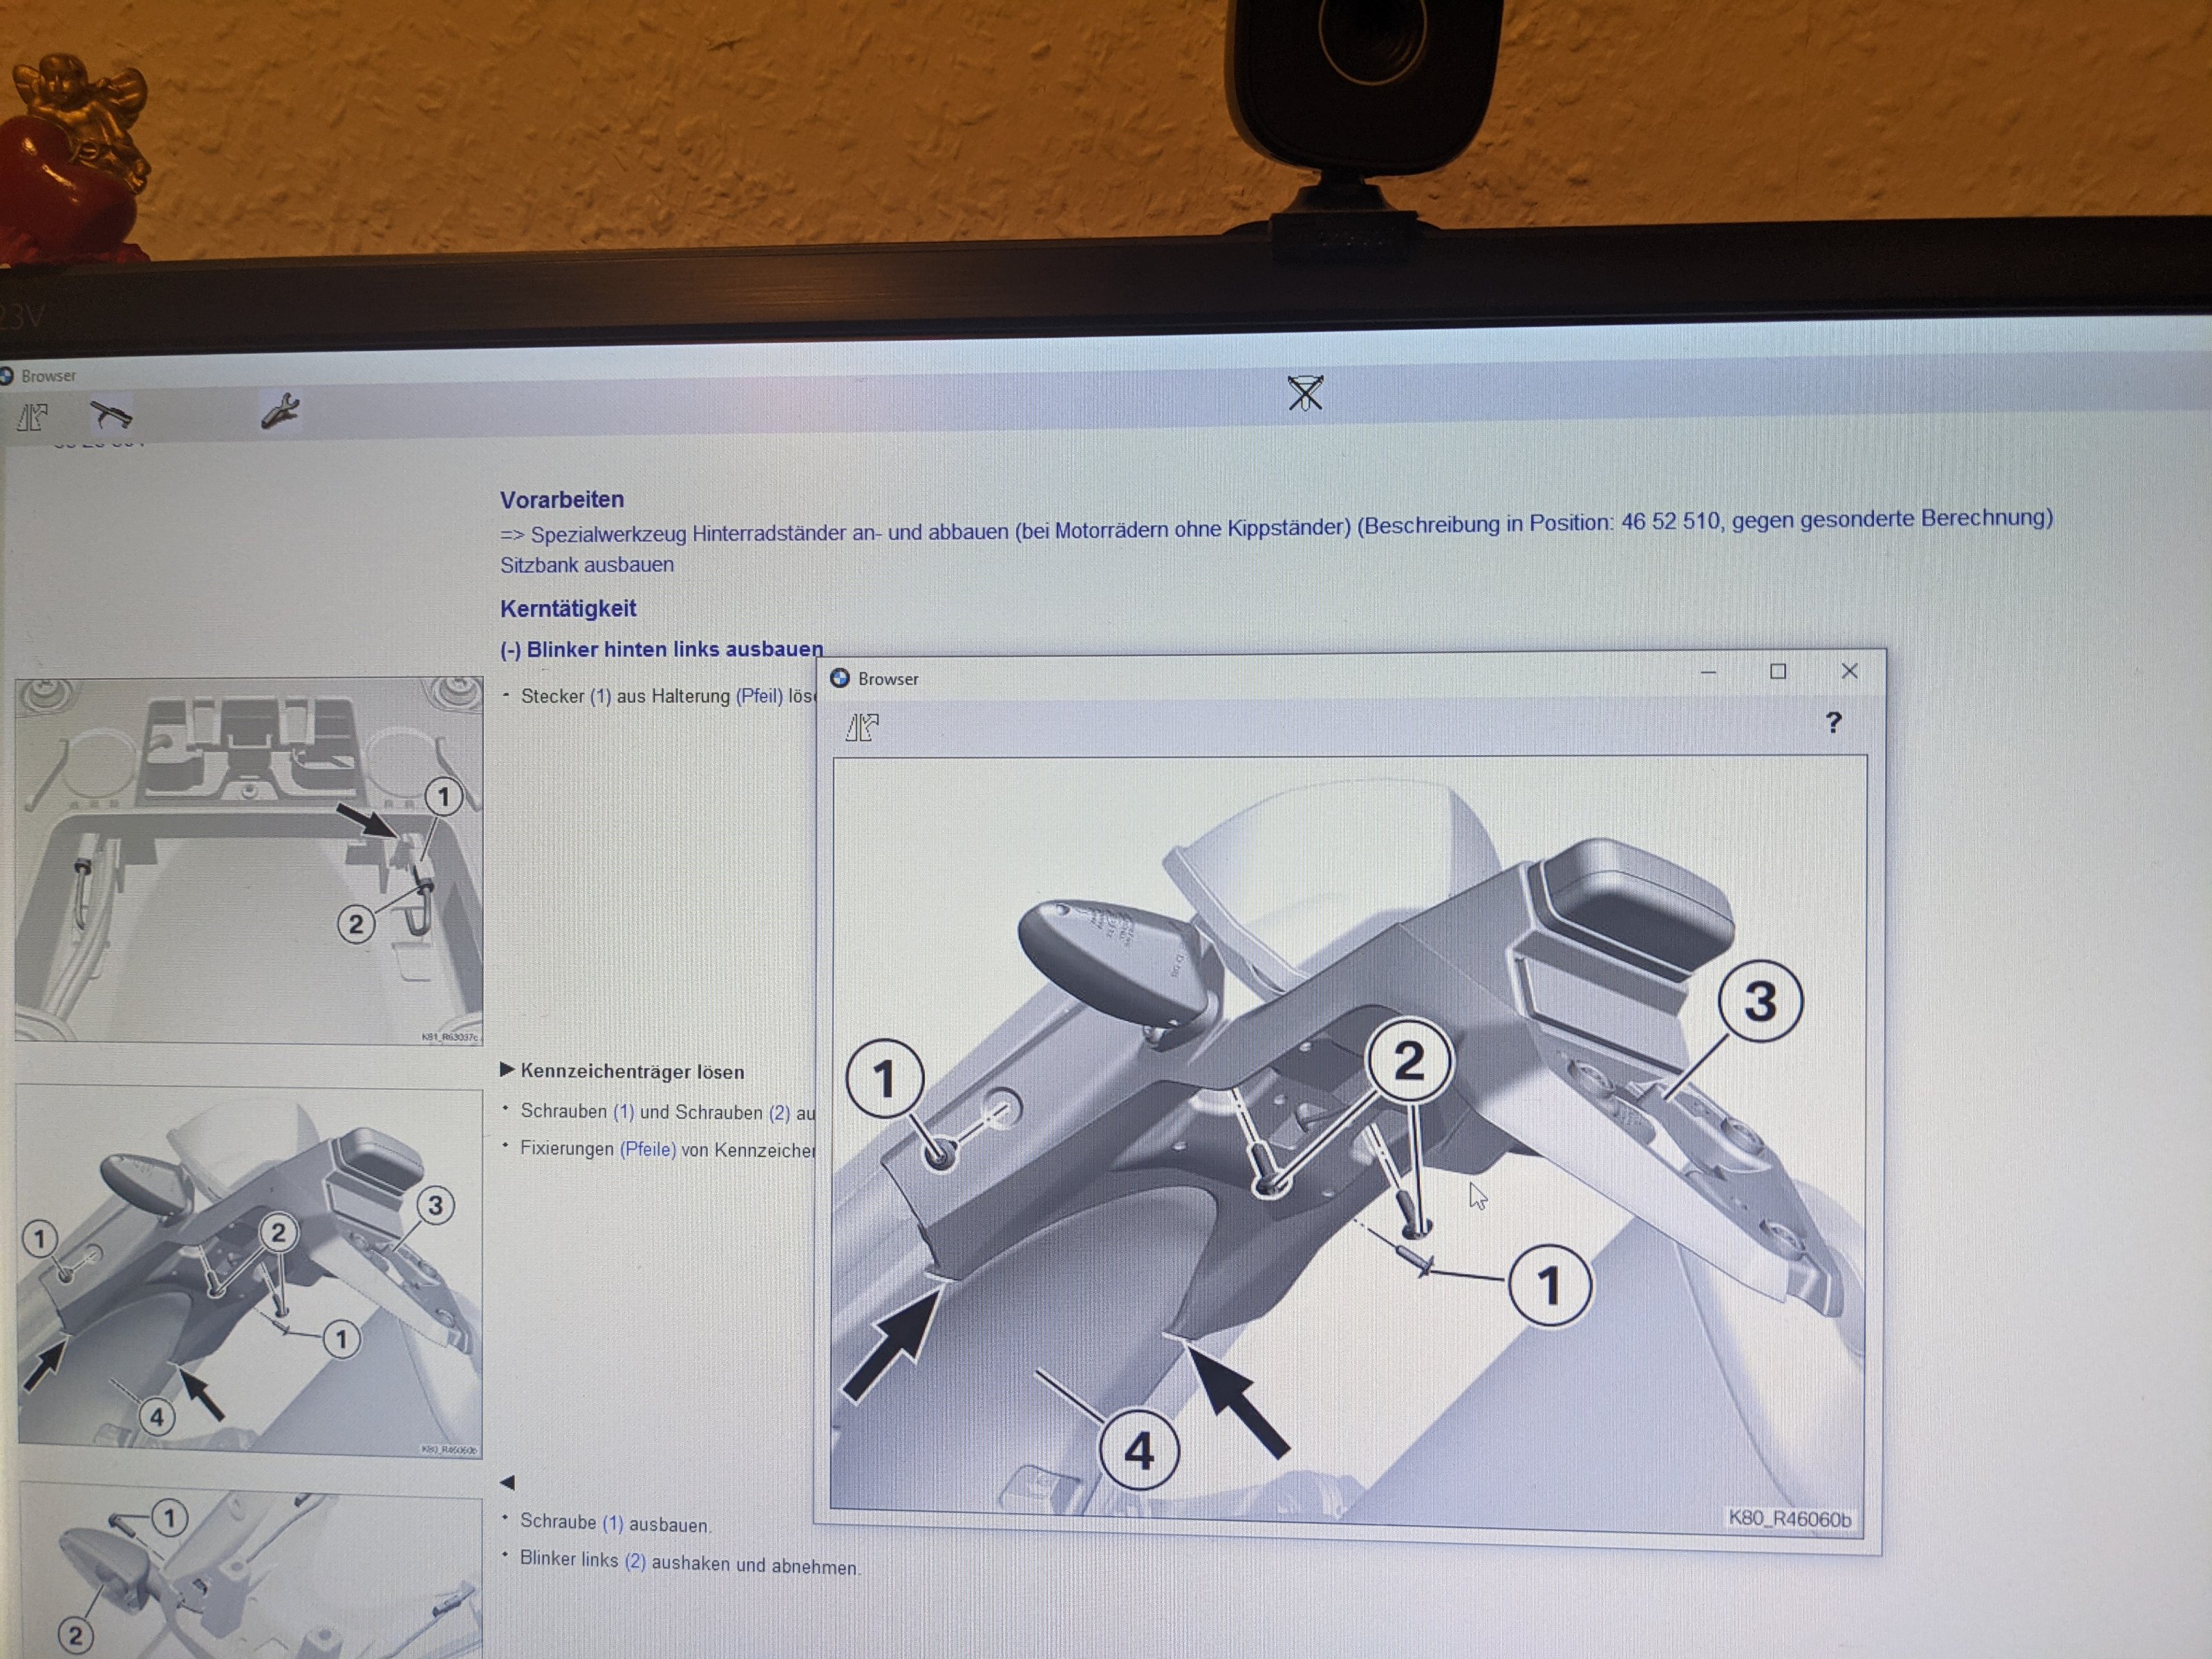This screenshot has height=1659, width=2212.
Task: Open help via question mark icon
Action: pyautogui.click(x=1832, y=722)
